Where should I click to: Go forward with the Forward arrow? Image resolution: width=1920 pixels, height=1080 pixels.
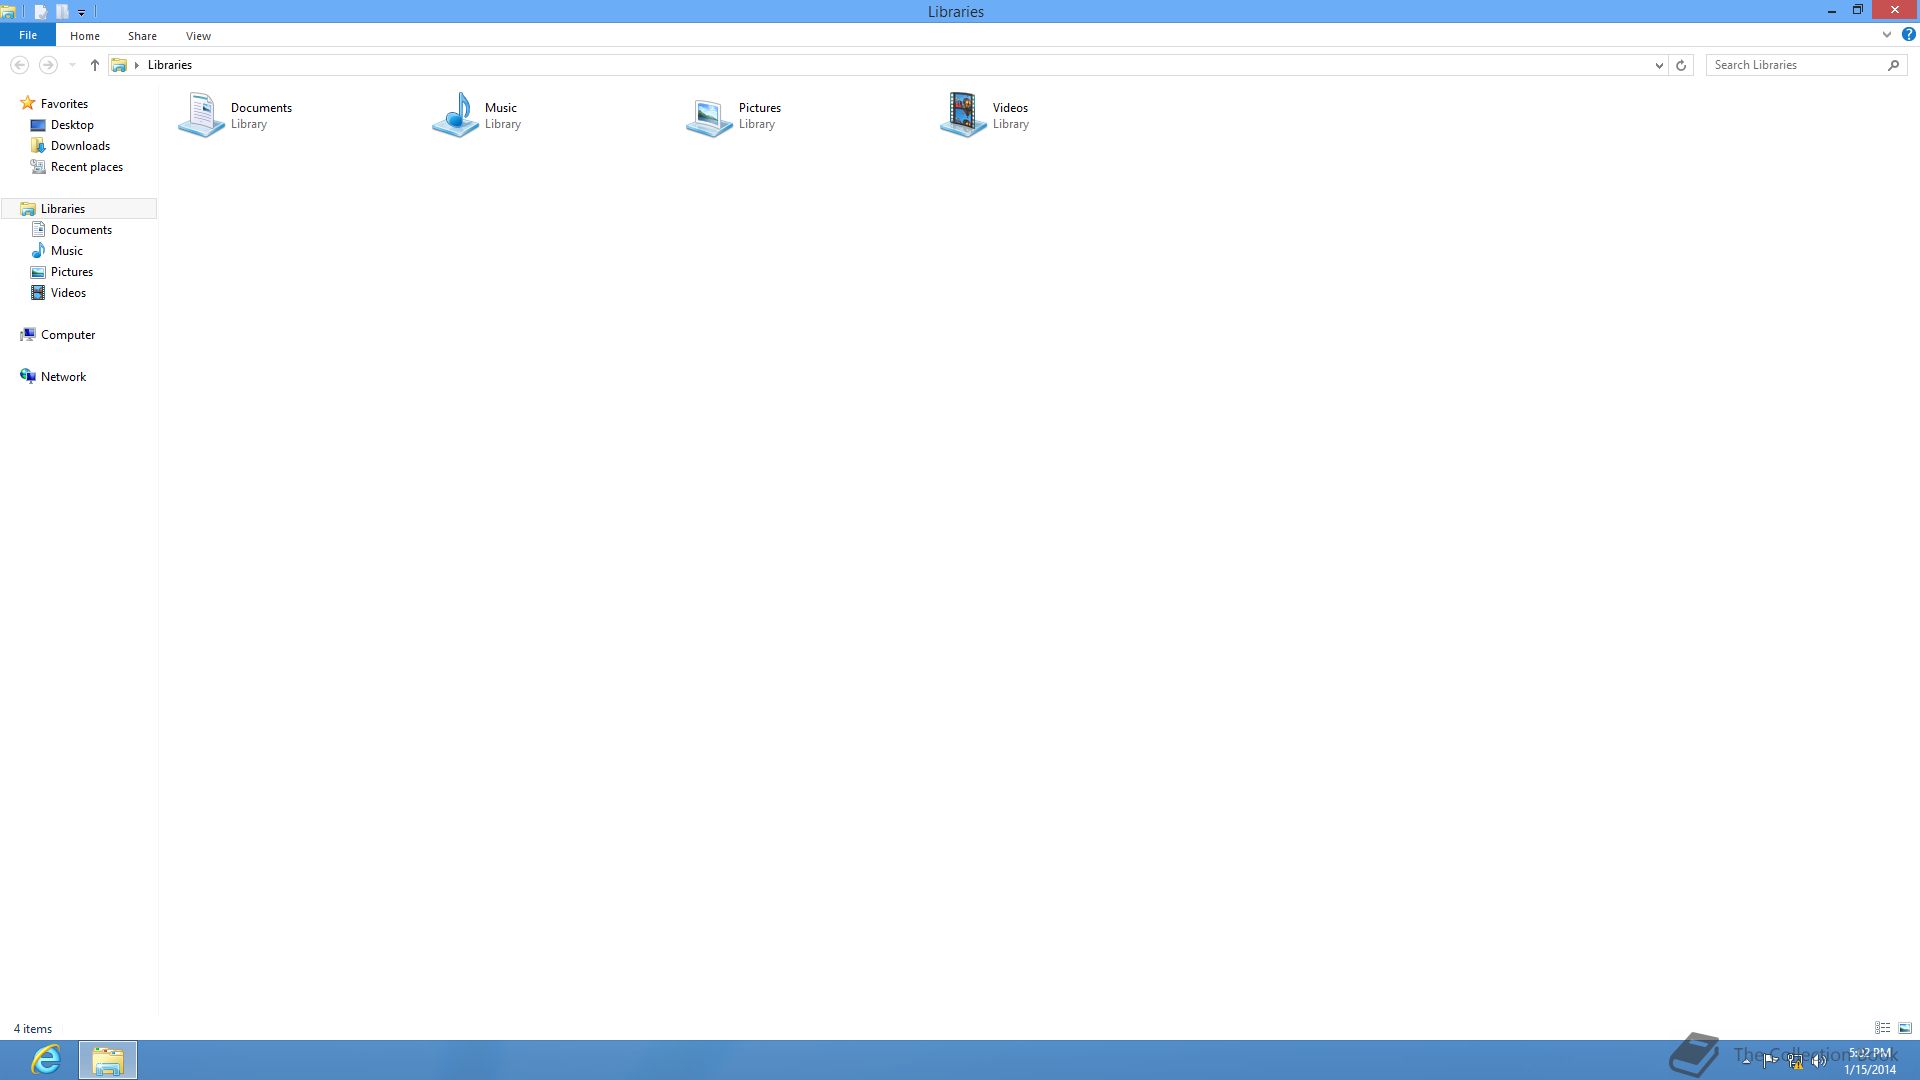48,65
